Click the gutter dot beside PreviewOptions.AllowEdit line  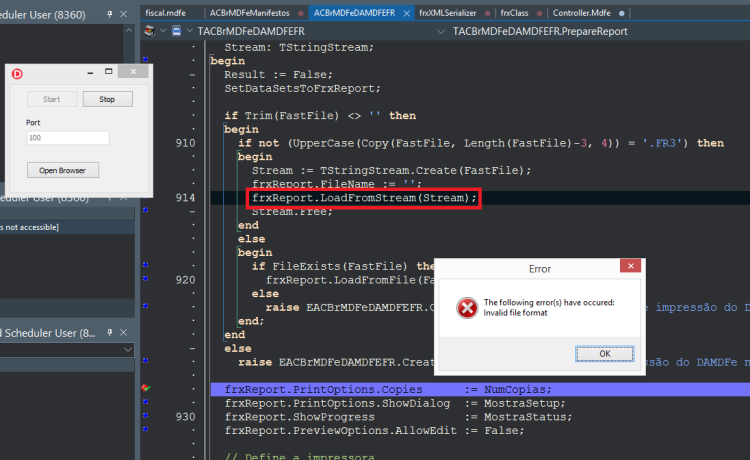146,429
